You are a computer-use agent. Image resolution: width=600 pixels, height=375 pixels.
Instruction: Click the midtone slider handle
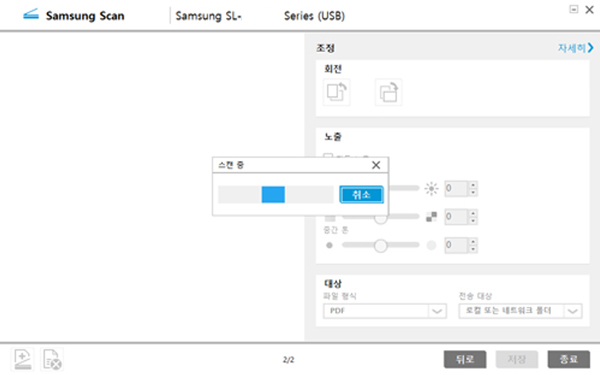[x=380, y=245]
